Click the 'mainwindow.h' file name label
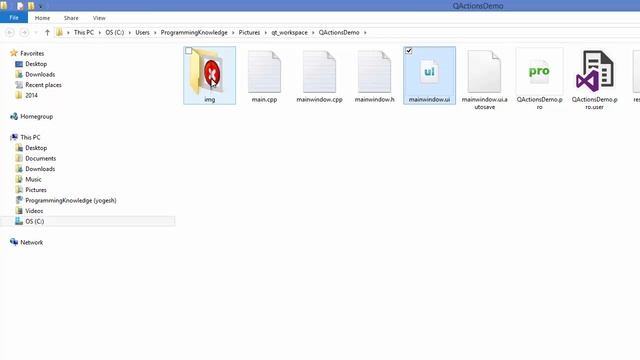This screenshot has height=360, width=640. [x=374, y=99]
